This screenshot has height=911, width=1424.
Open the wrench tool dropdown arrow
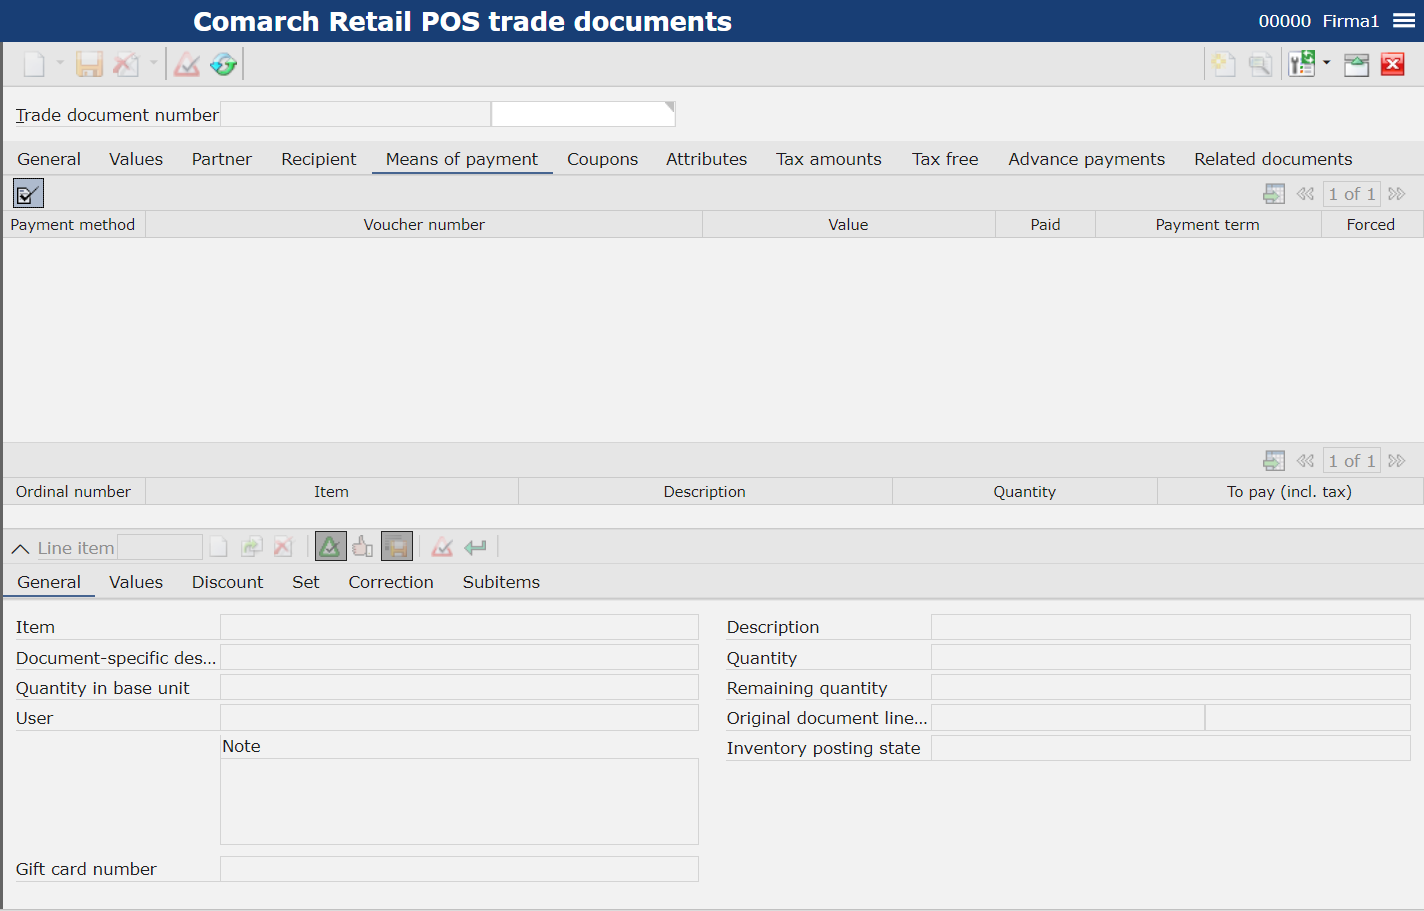click(1327, 63)
